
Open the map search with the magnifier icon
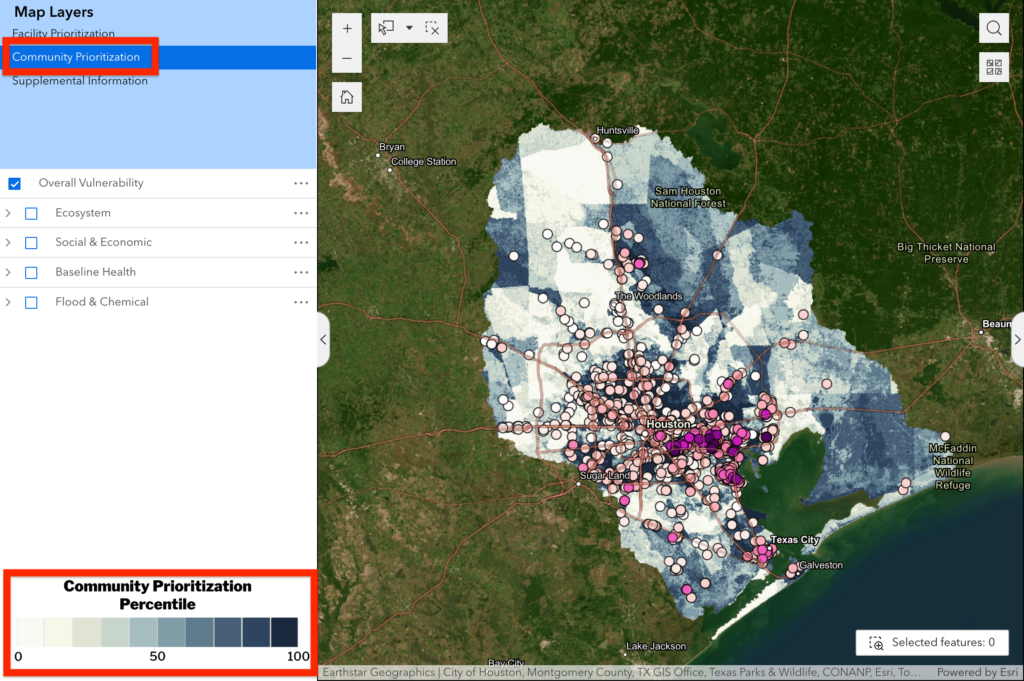[x=994, y=27]
